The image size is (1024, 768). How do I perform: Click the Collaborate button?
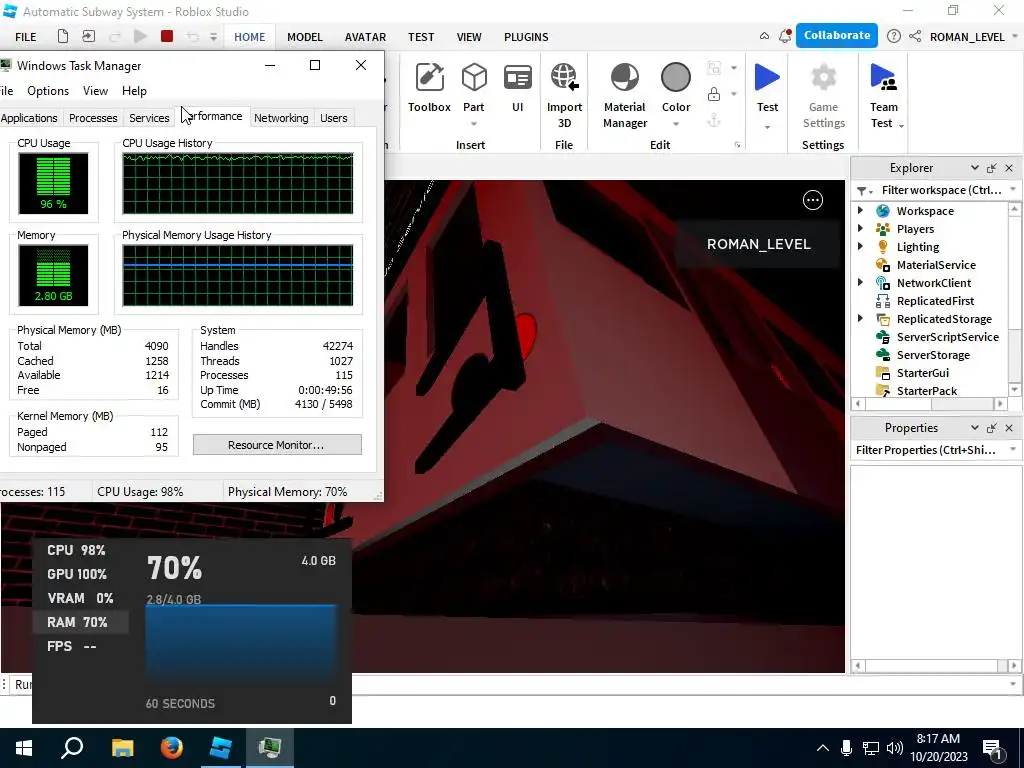click(837, 35)
